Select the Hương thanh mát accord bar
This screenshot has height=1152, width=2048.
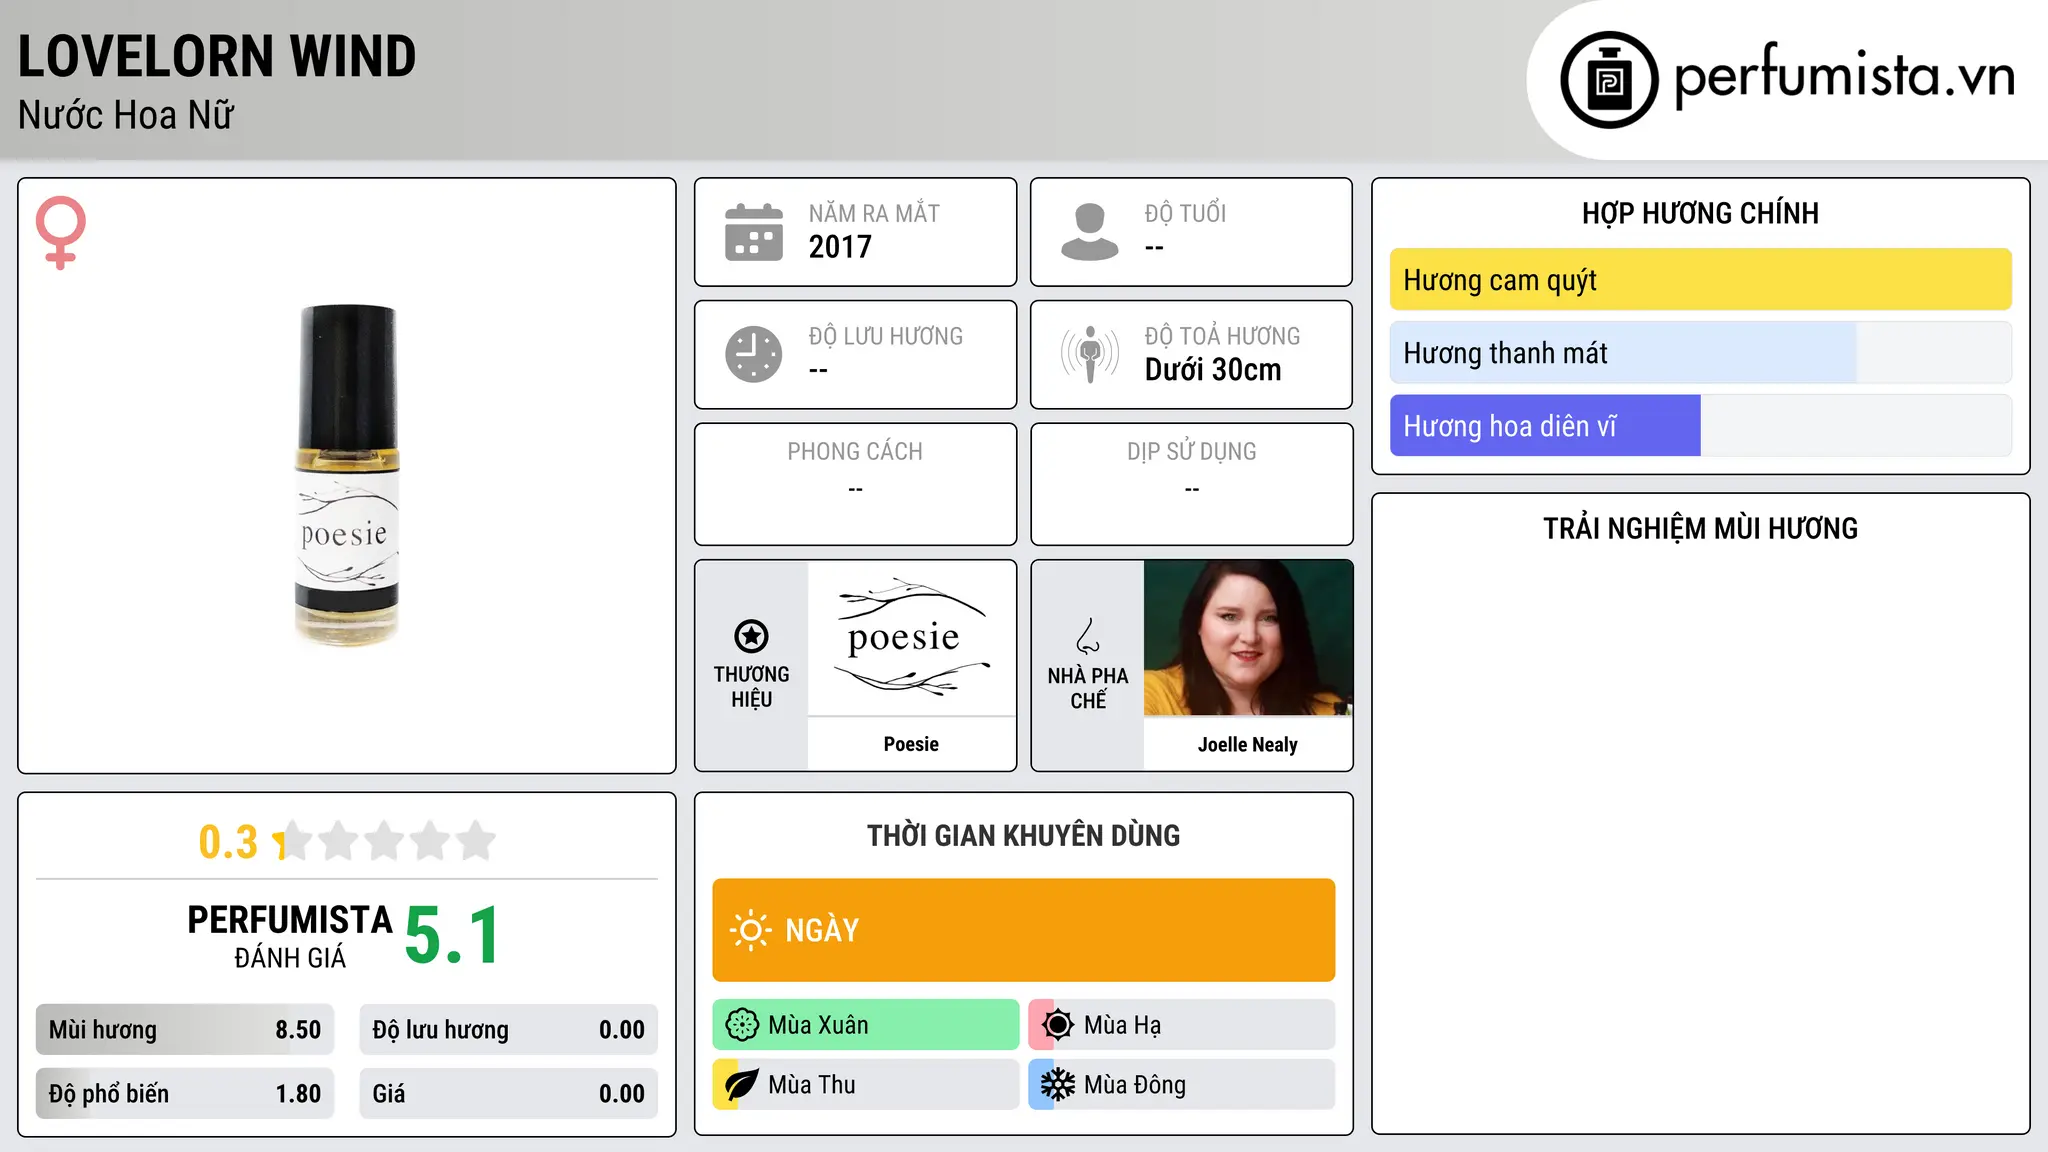(1700, 353)
